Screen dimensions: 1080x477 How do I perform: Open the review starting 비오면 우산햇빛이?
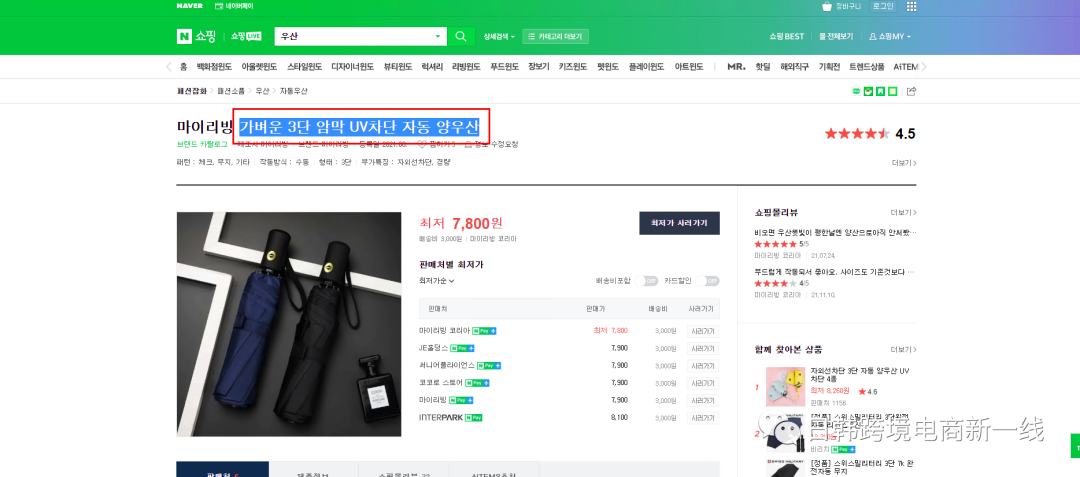pos(835,233)
